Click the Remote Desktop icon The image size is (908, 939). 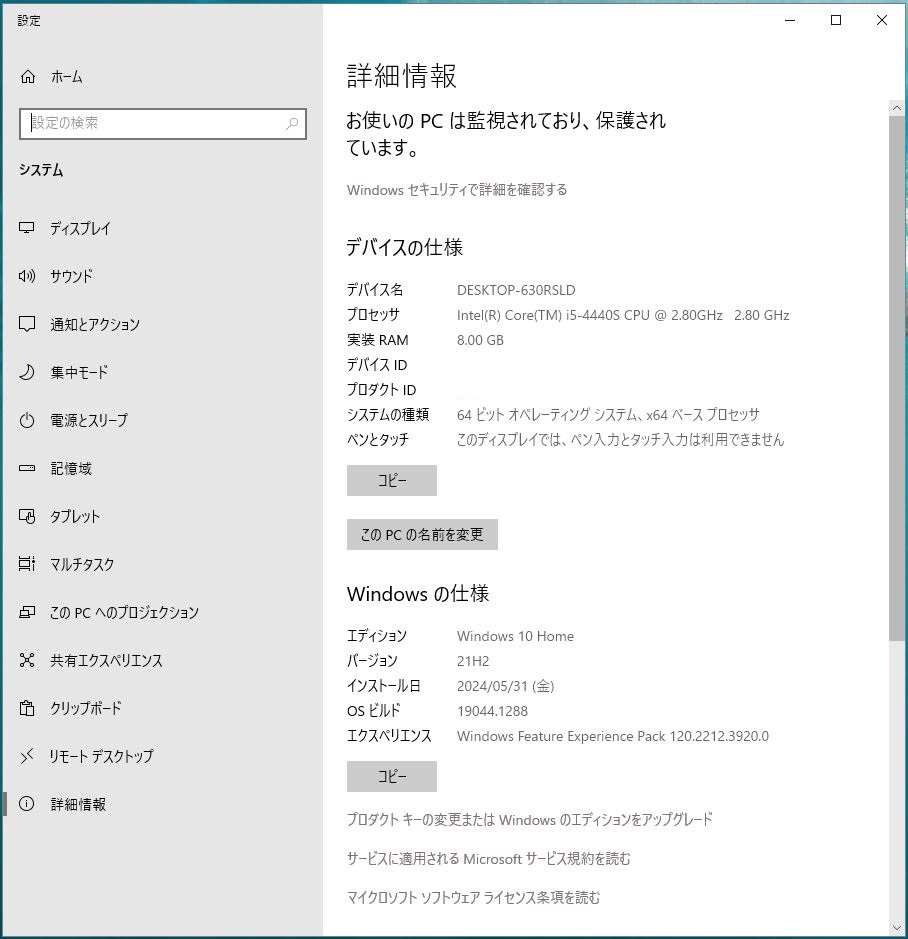pyautogui.click(x=26, y=756)
